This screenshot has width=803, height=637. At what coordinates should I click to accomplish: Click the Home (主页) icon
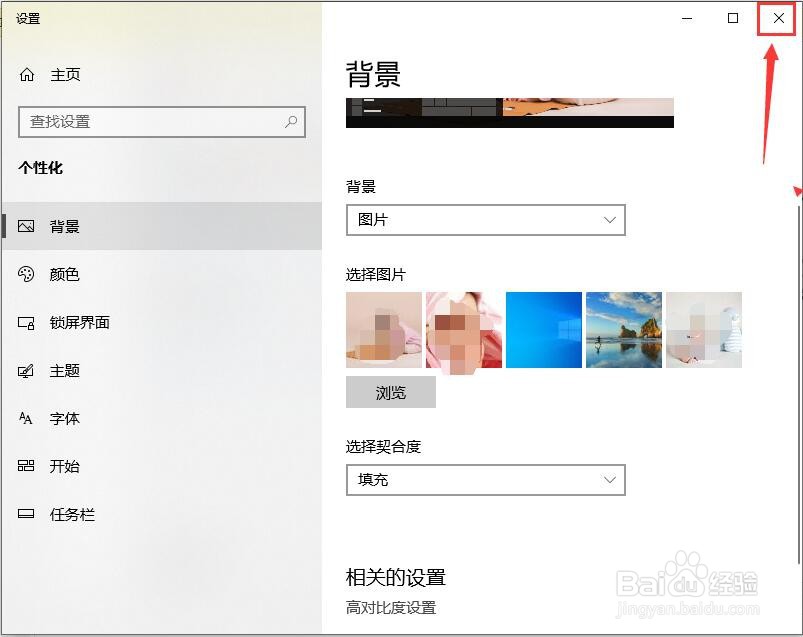click(x=27, y=75)
